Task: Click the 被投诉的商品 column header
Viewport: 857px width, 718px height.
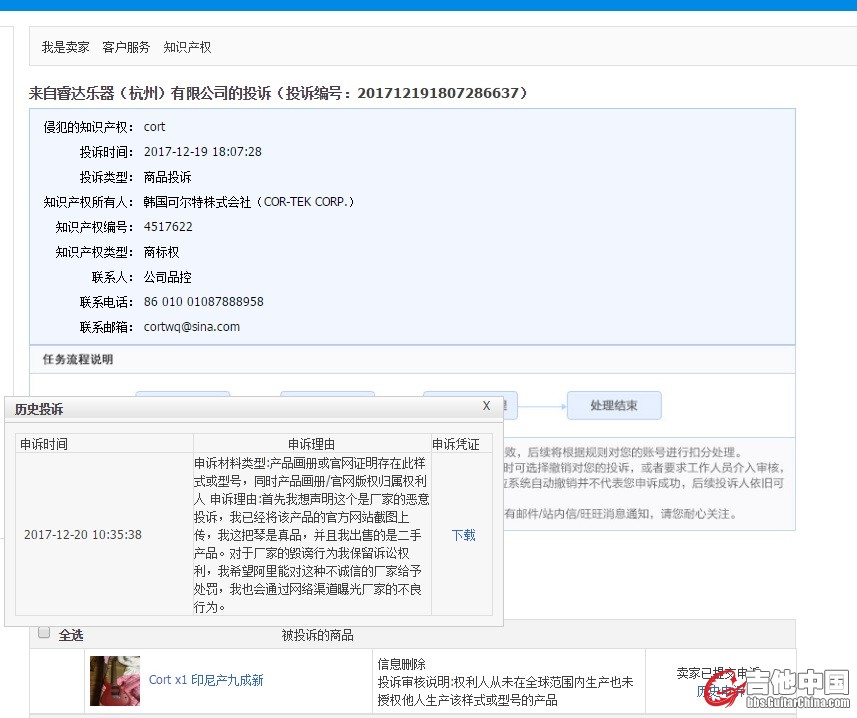Action: click(x=318, y=635)
